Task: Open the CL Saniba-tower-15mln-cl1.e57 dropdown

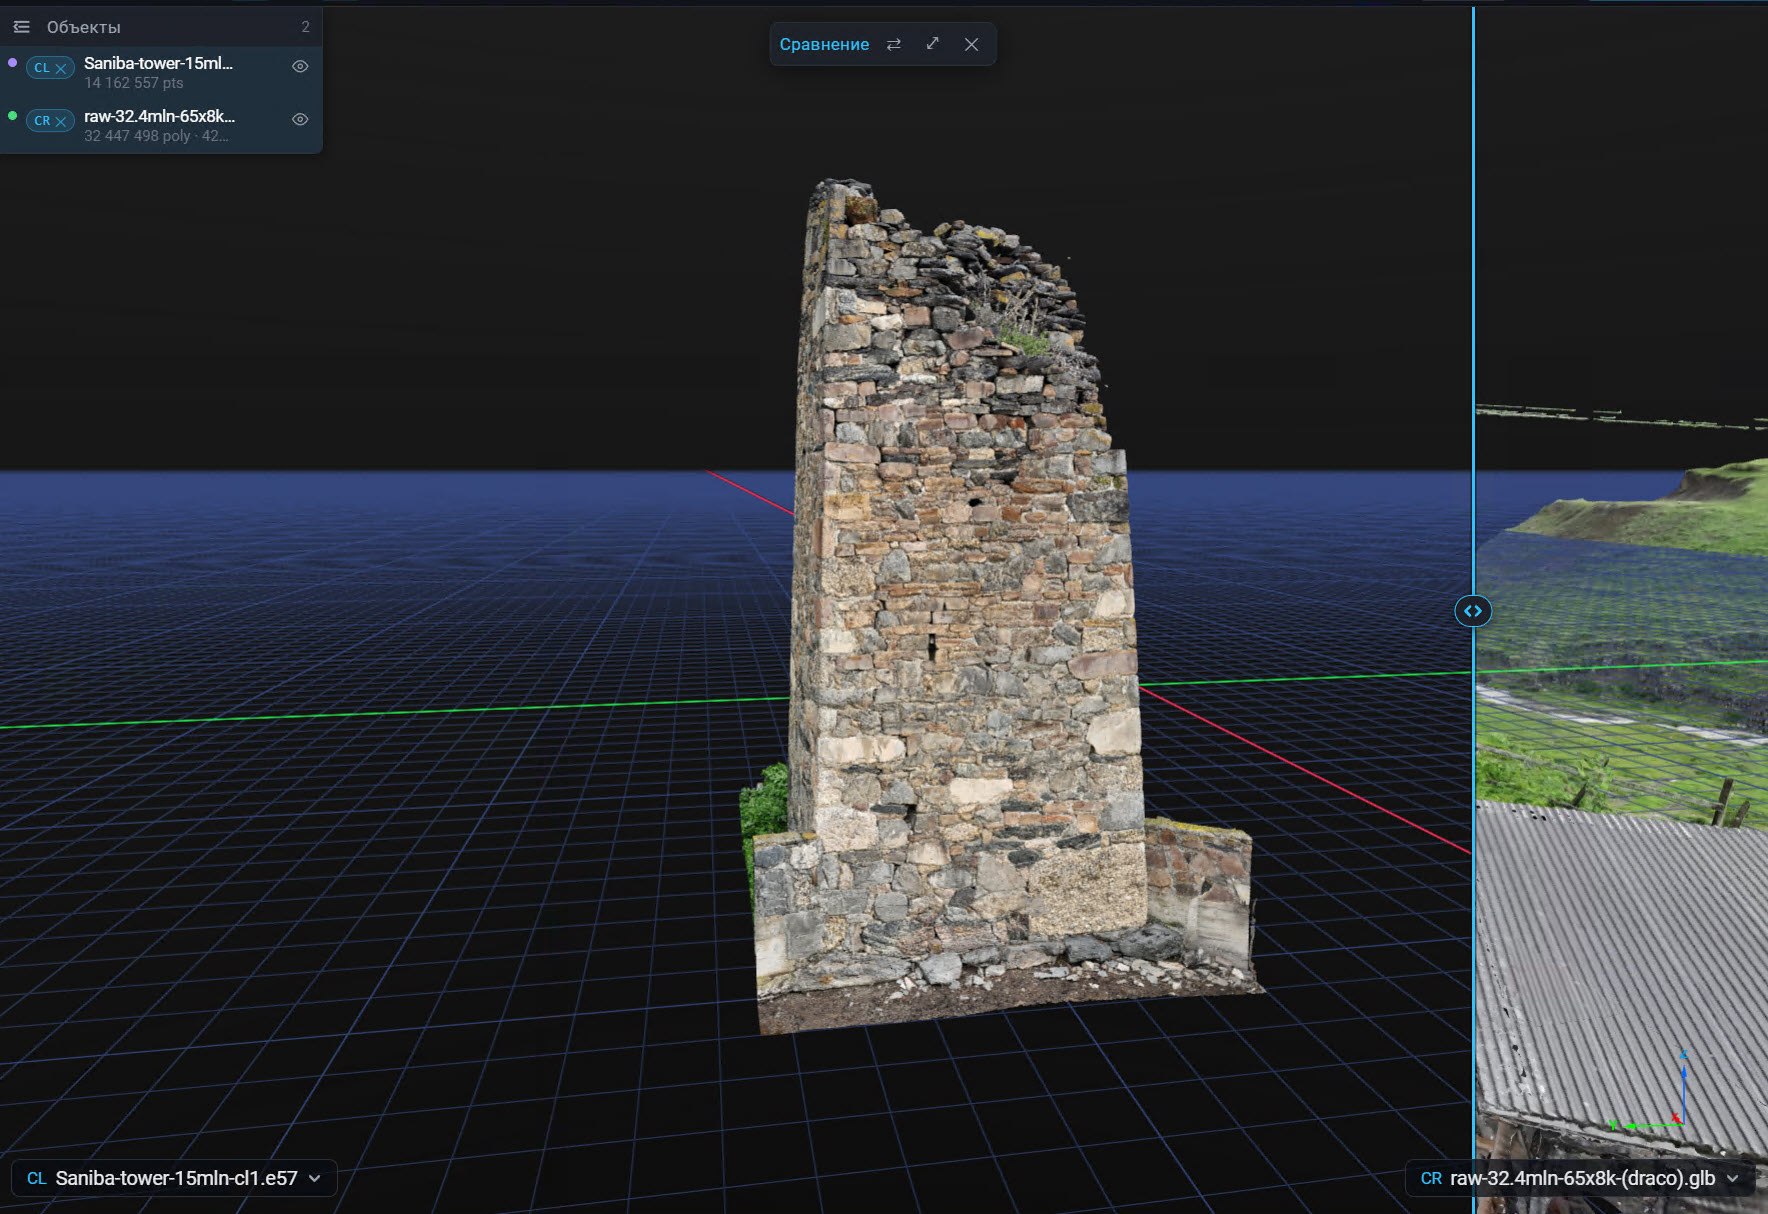Action: [x=174, y=1178]
